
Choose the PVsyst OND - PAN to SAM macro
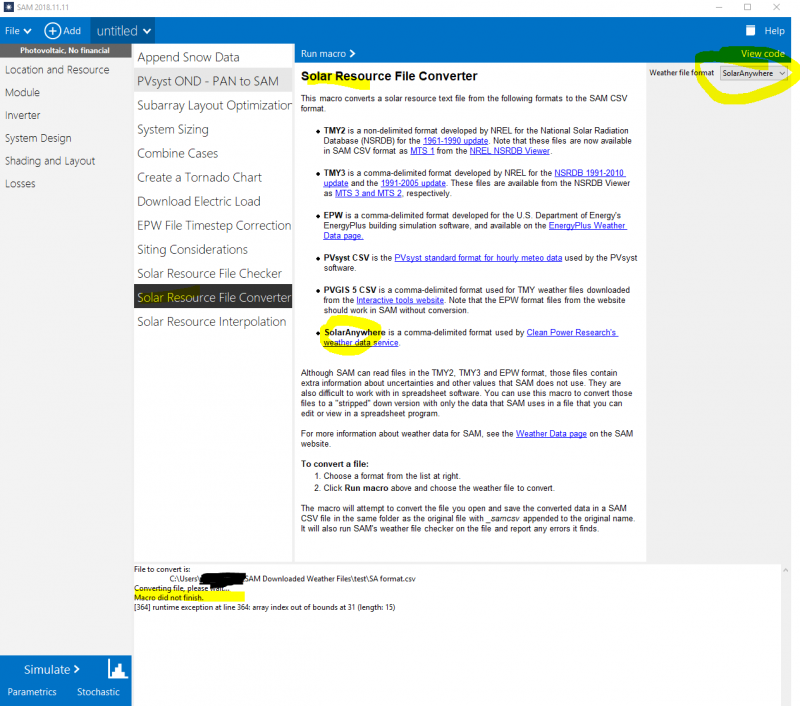(208, 81)
